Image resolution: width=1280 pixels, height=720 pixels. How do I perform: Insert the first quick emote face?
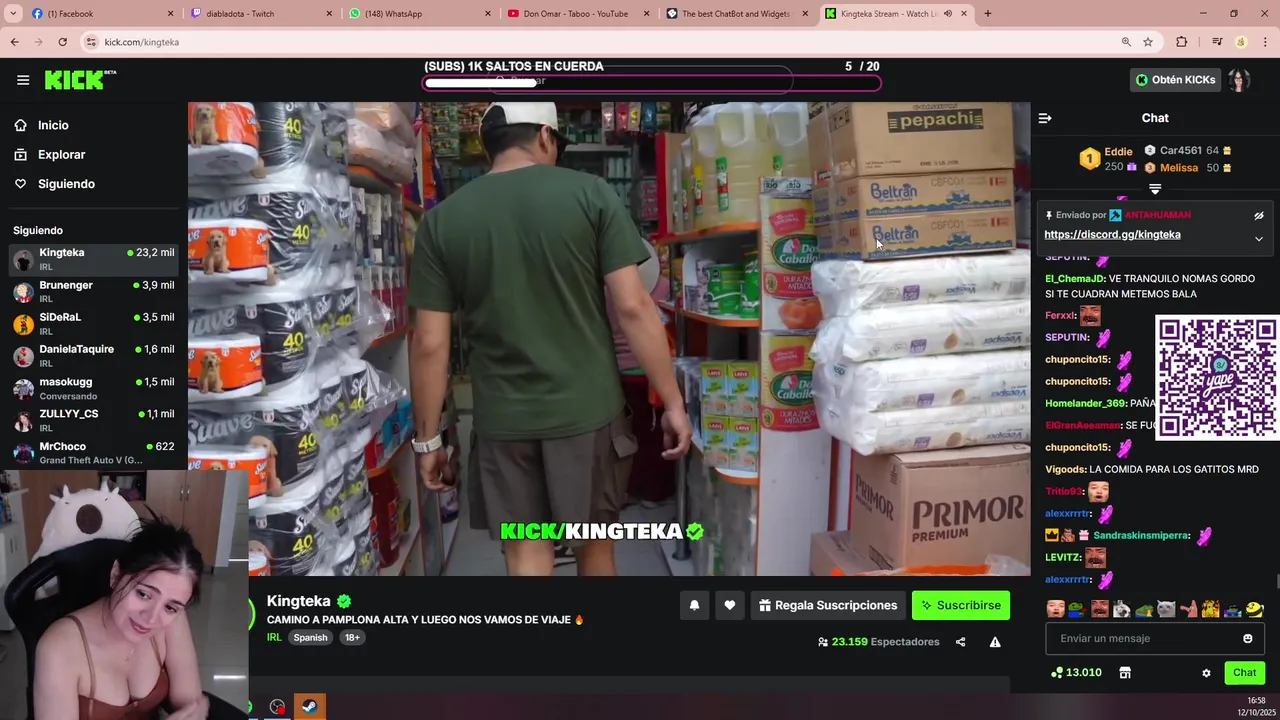tap(1055, 609)
